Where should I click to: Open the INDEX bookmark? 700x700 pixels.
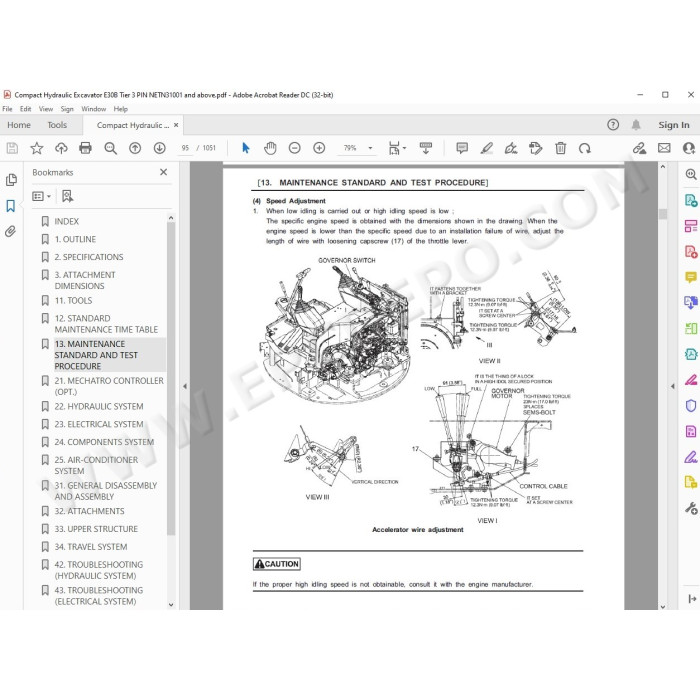[67, 221]
